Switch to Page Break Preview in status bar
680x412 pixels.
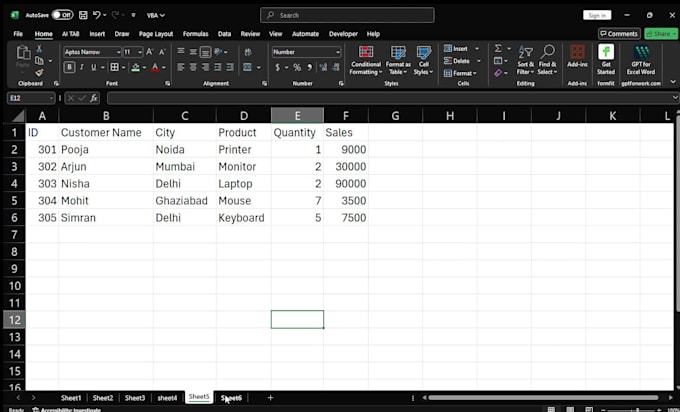tap(588, 409)
